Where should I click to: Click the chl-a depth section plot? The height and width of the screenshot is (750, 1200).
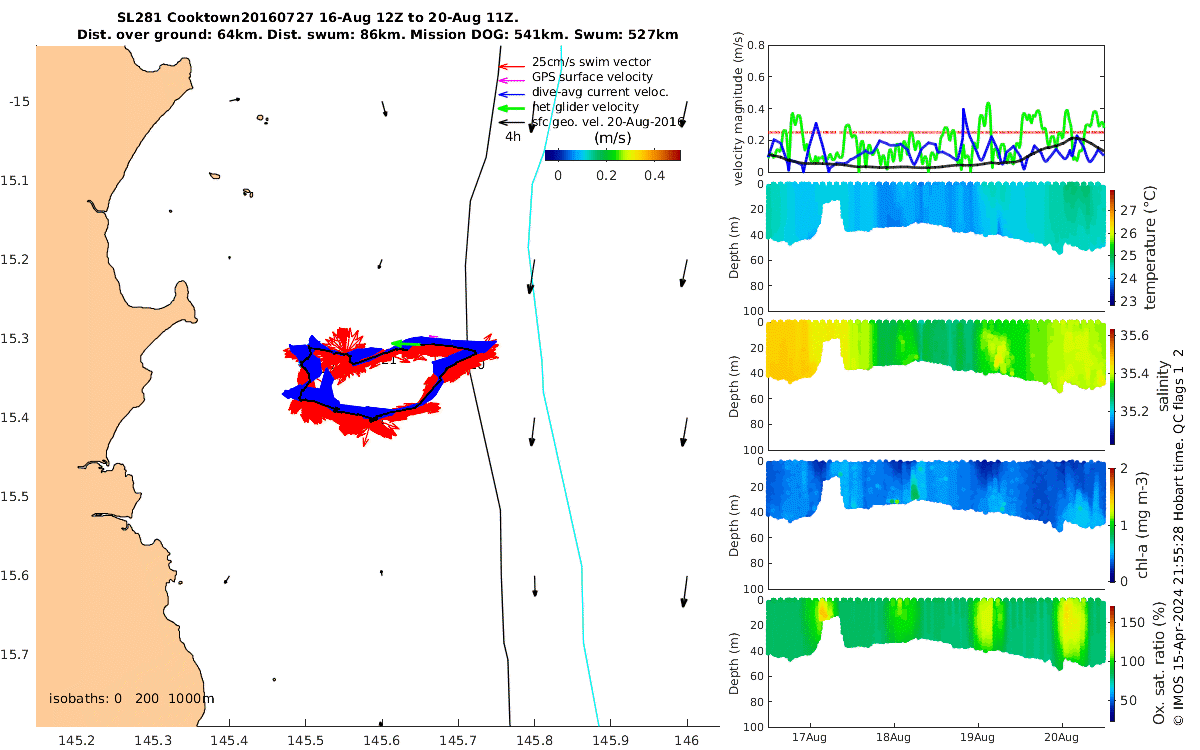935,524
